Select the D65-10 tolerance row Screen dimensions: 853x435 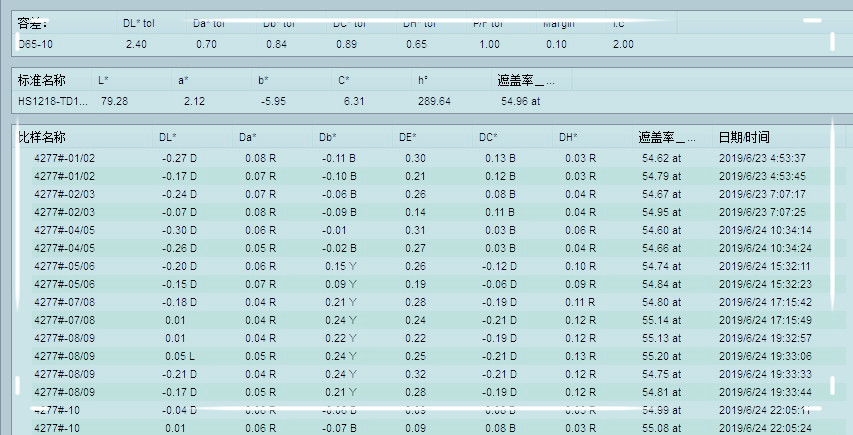tap(36, 44)
